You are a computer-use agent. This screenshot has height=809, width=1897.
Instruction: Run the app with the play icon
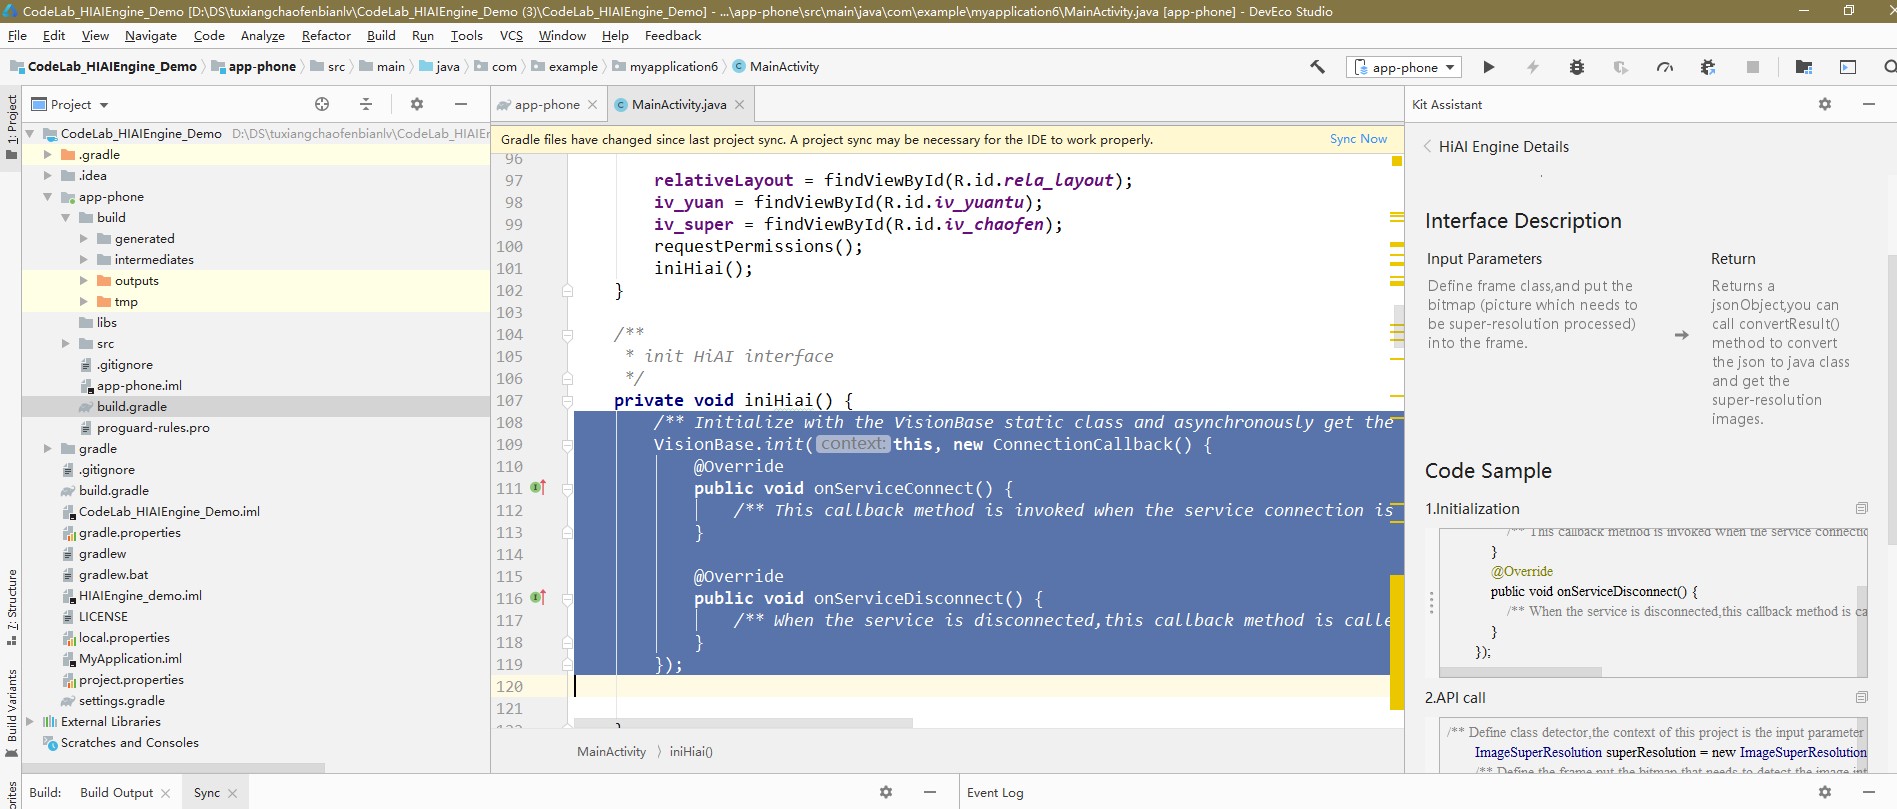coord(1489,67)
